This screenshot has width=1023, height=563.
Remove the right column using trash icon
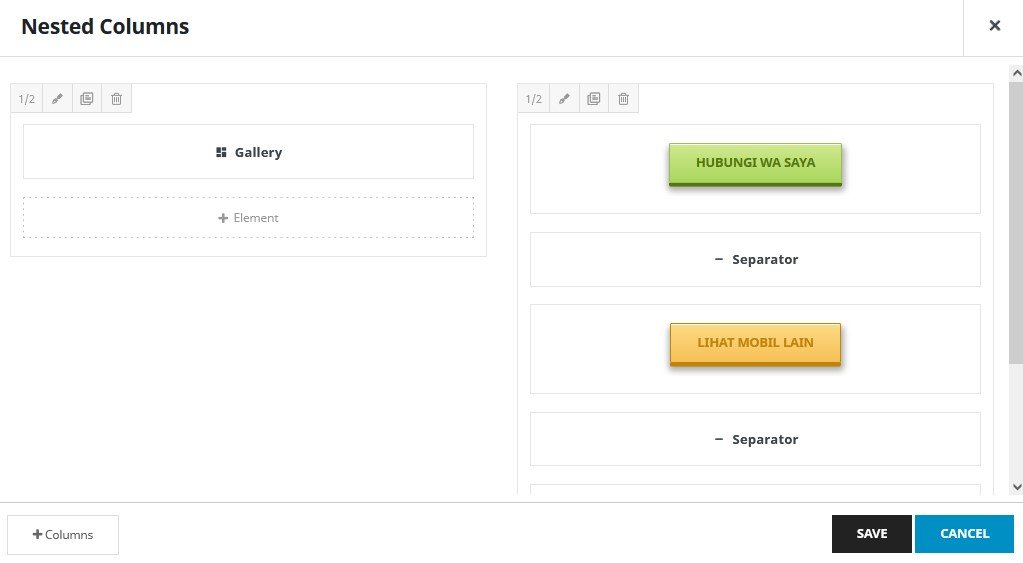[623, 99]
